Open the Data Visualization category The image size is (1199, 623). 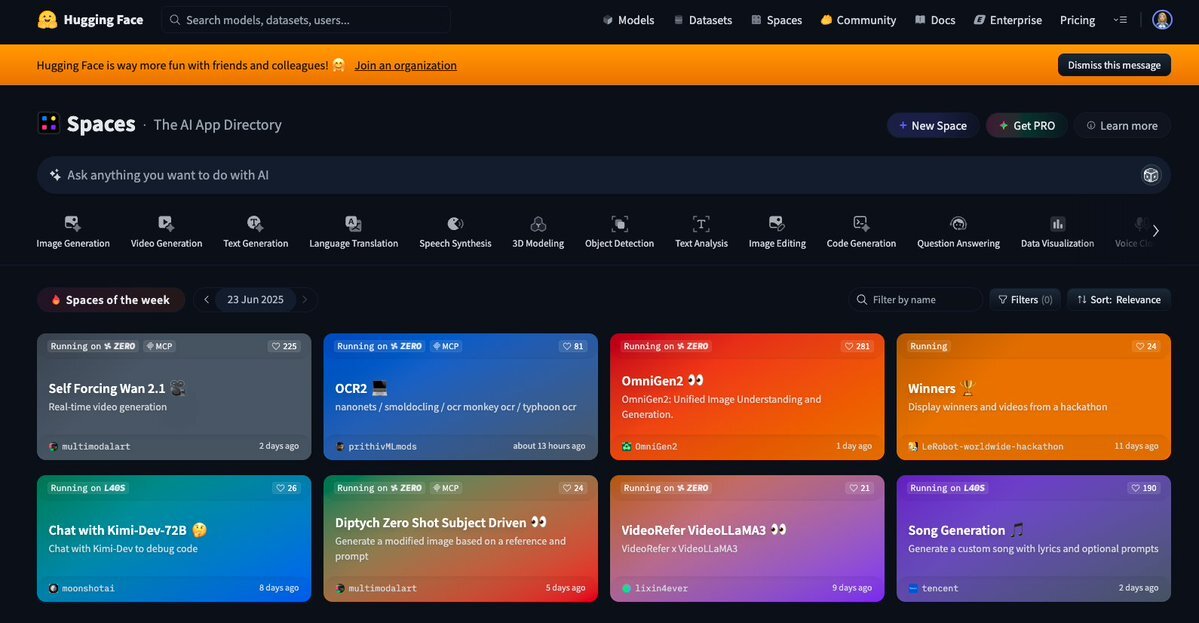click(x=1057, y=232)
